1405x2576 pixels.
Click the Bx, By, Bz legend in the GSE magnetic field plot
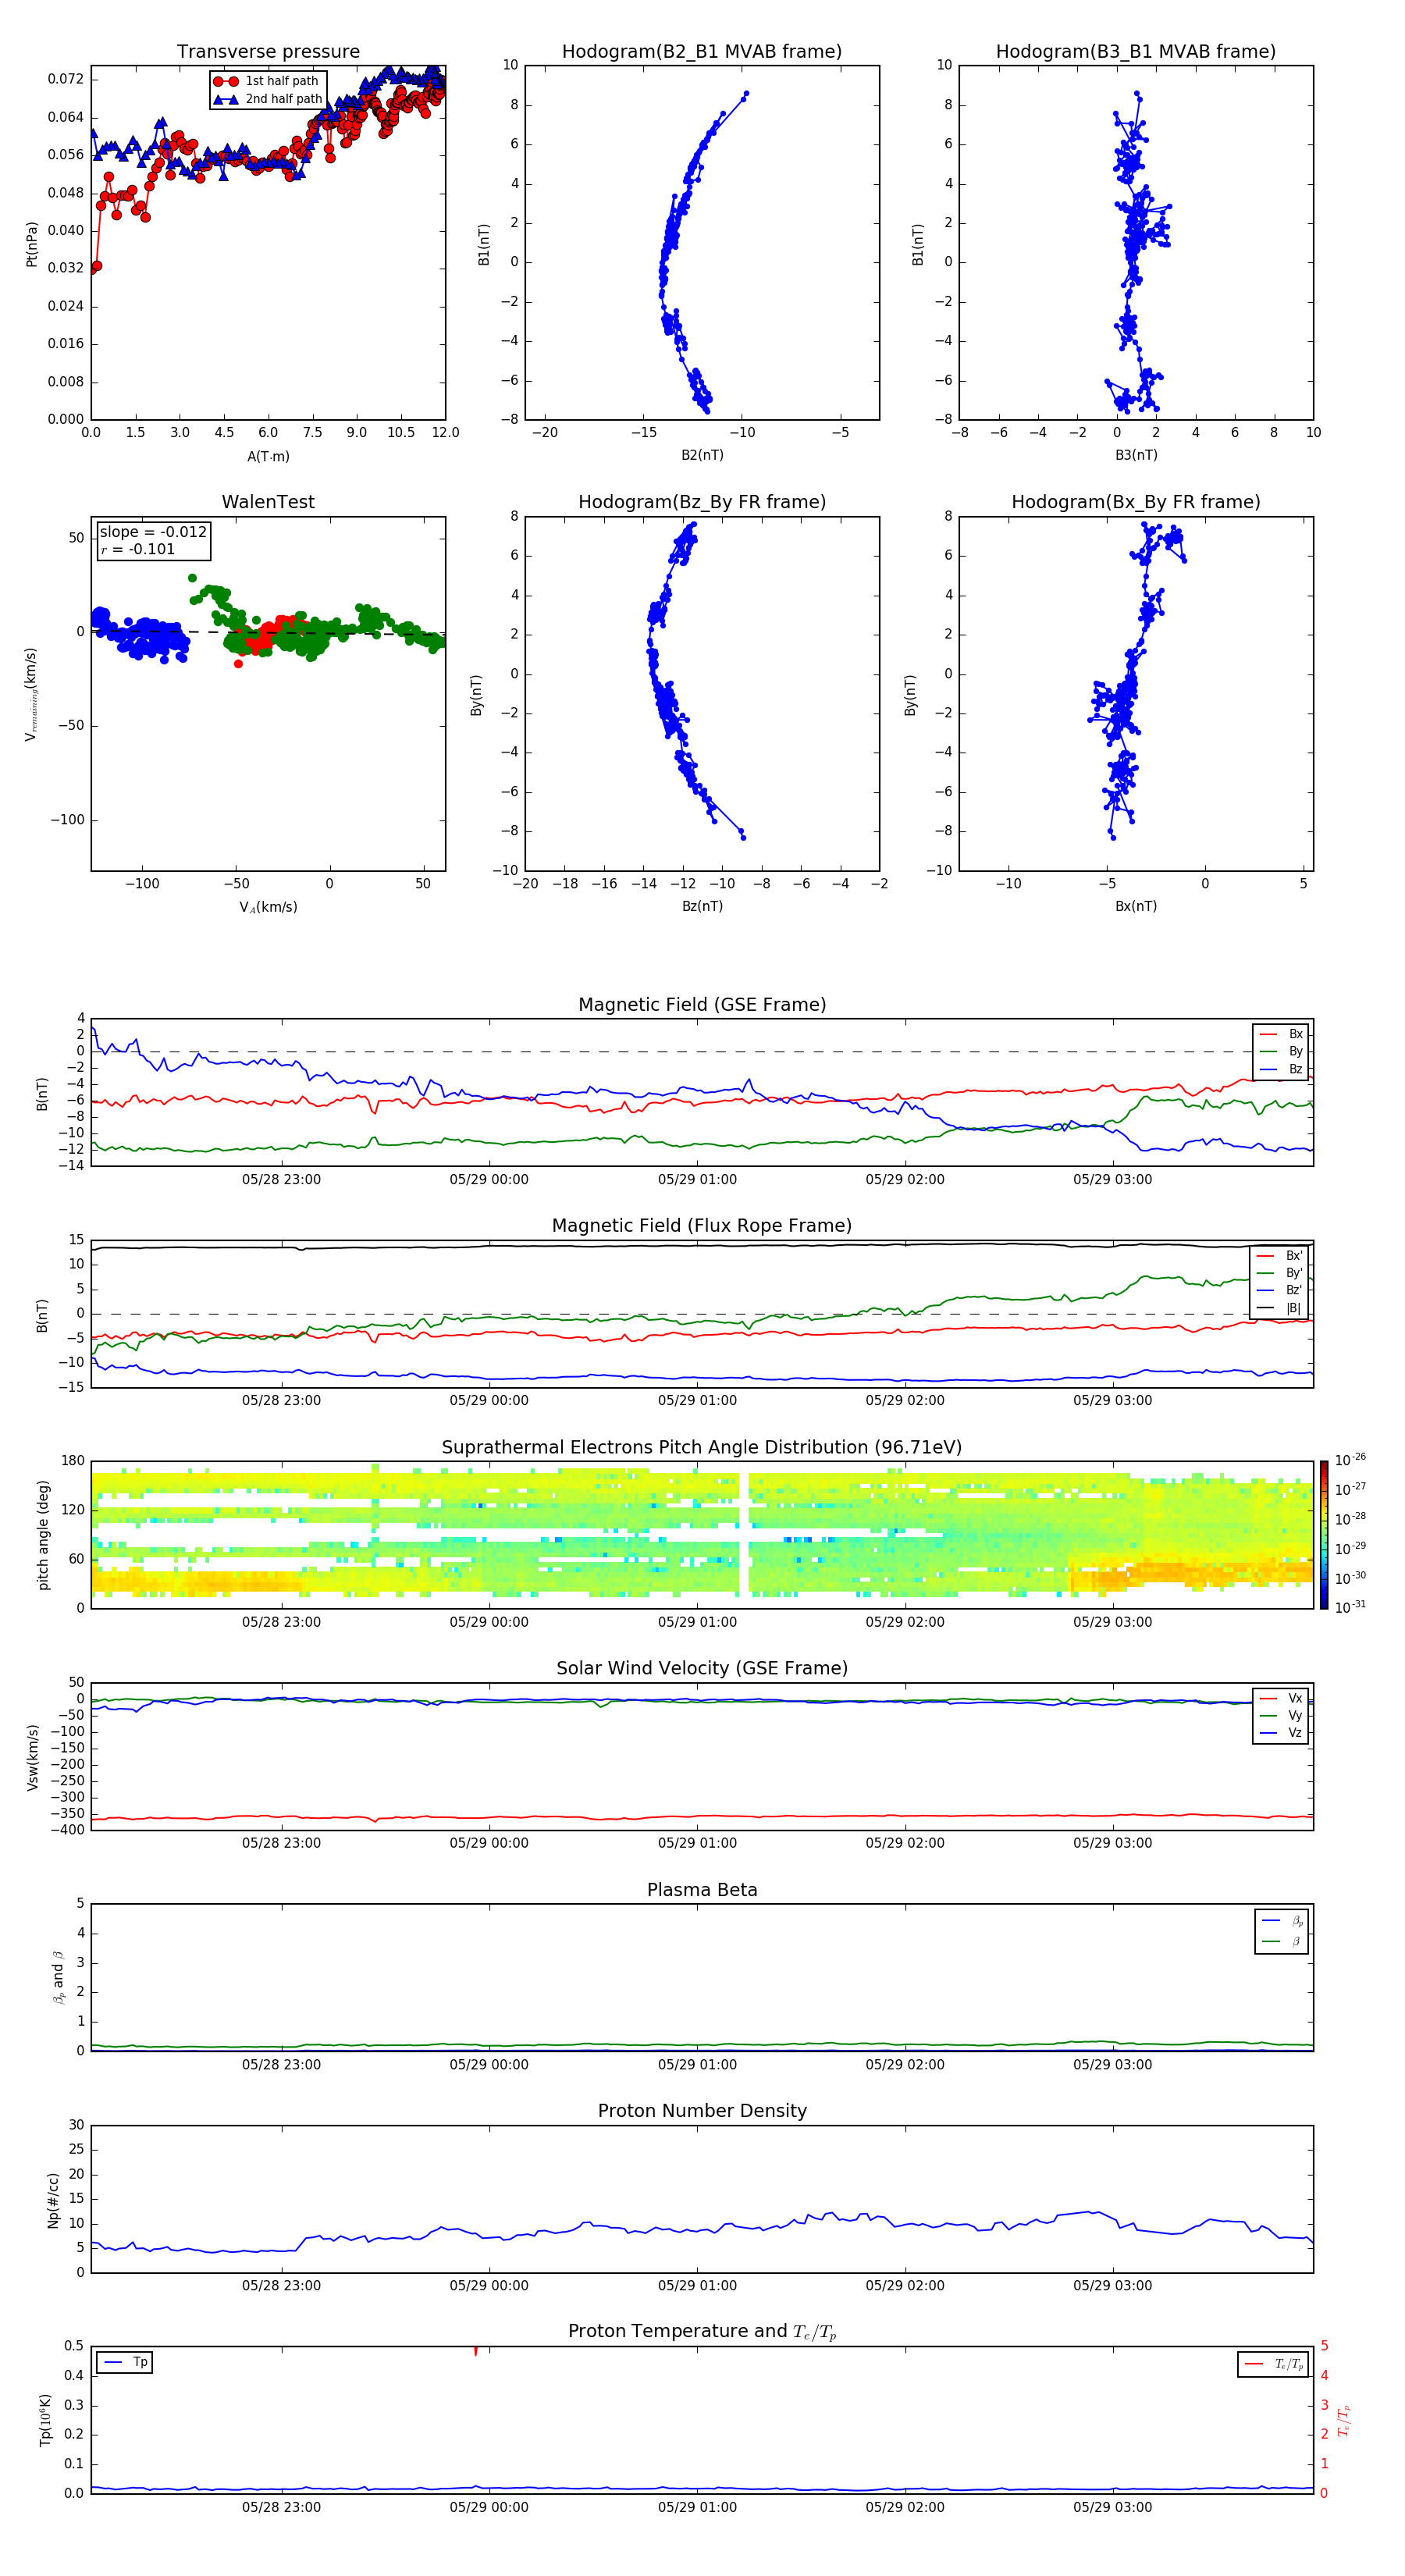pyautogui.click(x=1280, y=1051)
